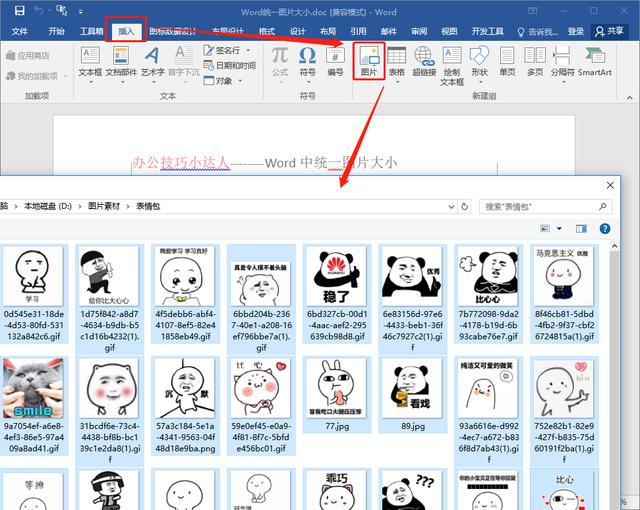
Task: Select the 学习 thumbnail 0d545e31 gif
Action: (x=33, y=276)
